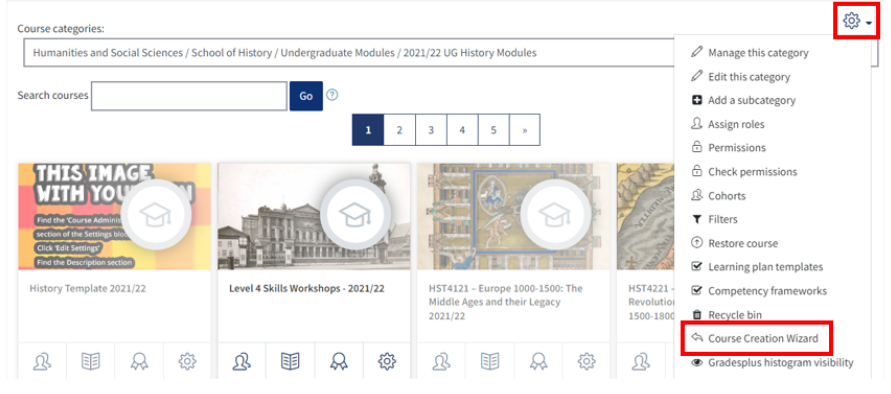Open History Template 2021/22 title link
The height and width of the screenshot is (394, 891).
tap(88, 288)
